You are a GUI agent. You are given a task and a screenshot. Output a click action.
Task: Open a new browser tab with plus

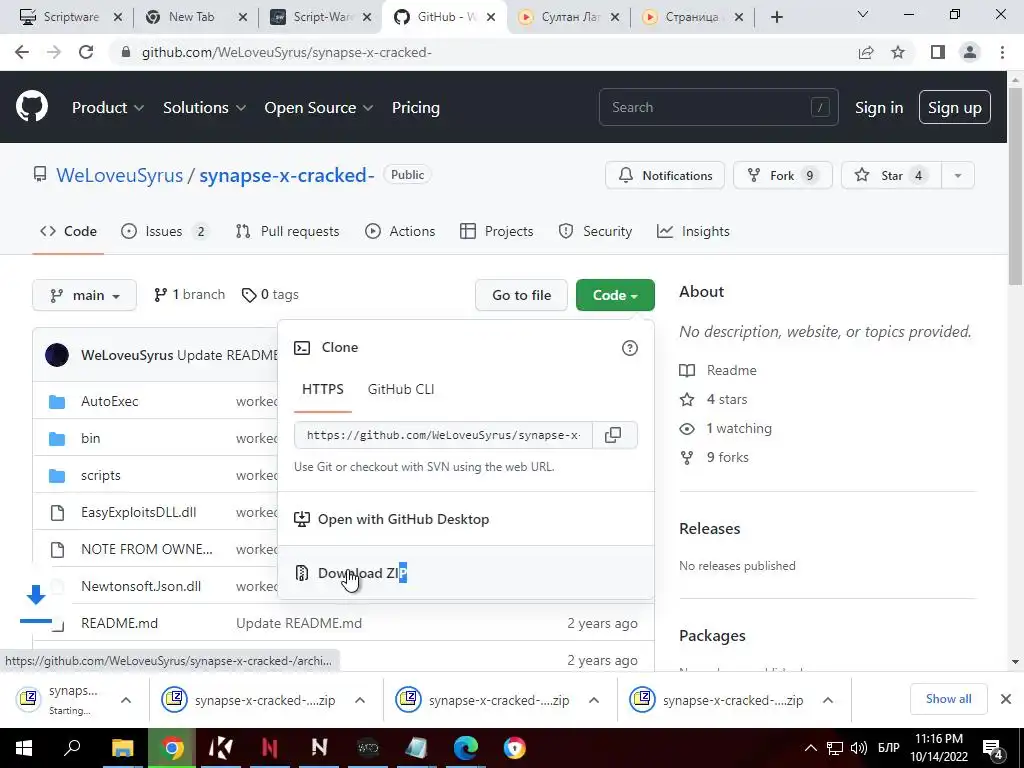pyautogui.click(x=776, y=18)
